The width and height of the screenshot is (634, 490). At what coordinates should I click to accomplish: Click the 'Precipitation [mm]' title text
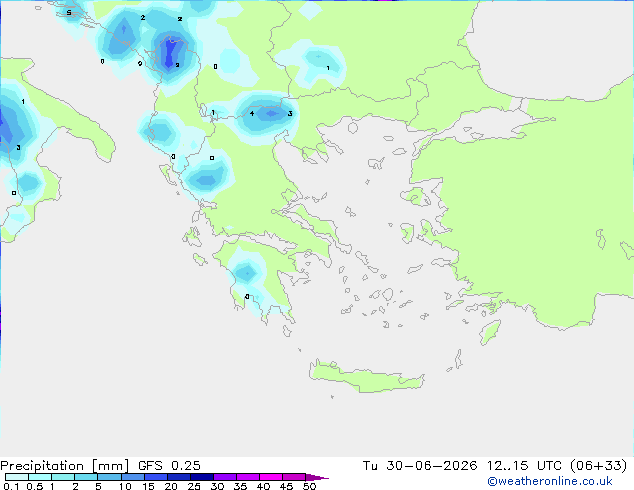[64, 466]
